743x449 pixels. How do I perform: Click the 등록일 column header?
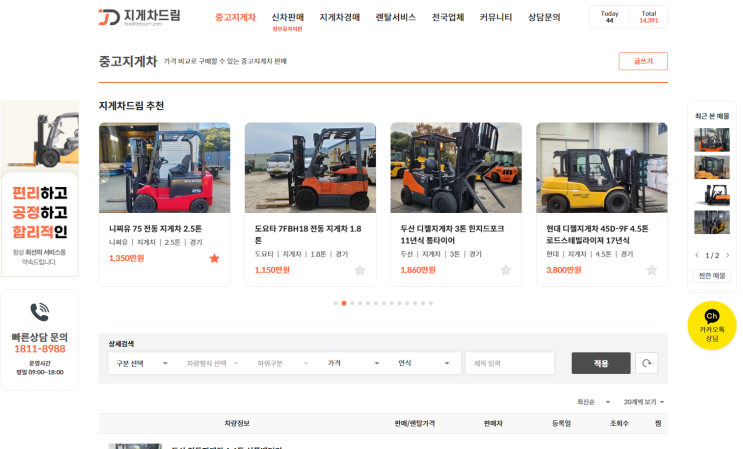tap(561, 423)
